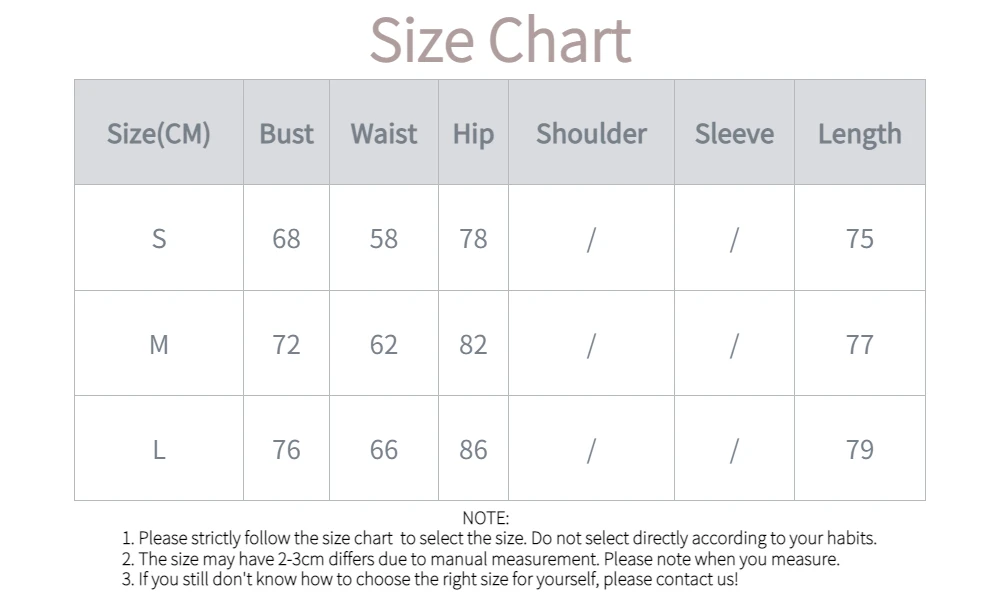Image resolution: width=1000 pixels, height=600 pixels.
Task: Select the Hip column header
Action: tap(473, 134)
